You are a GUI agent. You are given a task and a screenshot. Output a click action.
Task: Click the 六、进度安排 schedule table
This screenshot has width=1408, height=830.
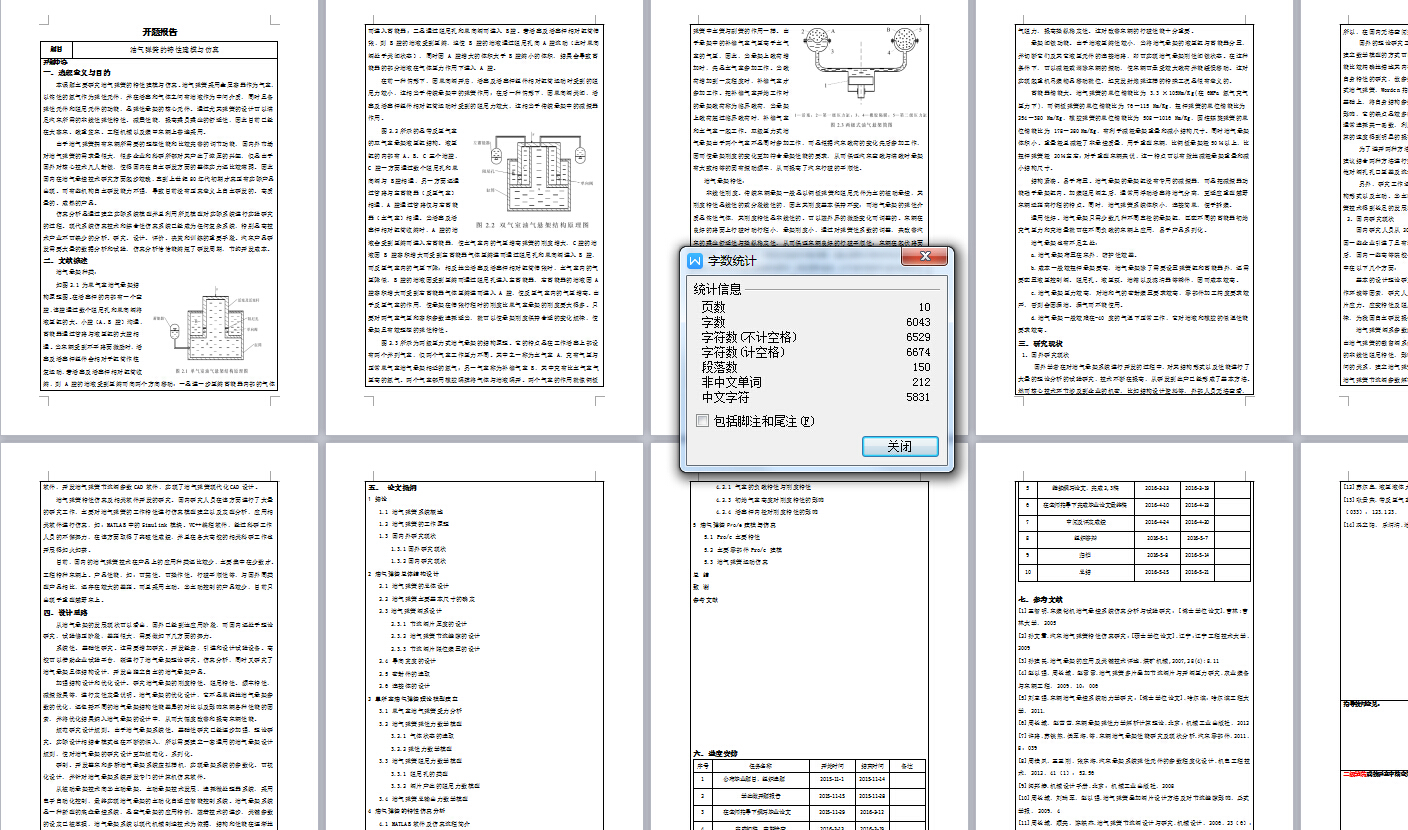point(811,797)
